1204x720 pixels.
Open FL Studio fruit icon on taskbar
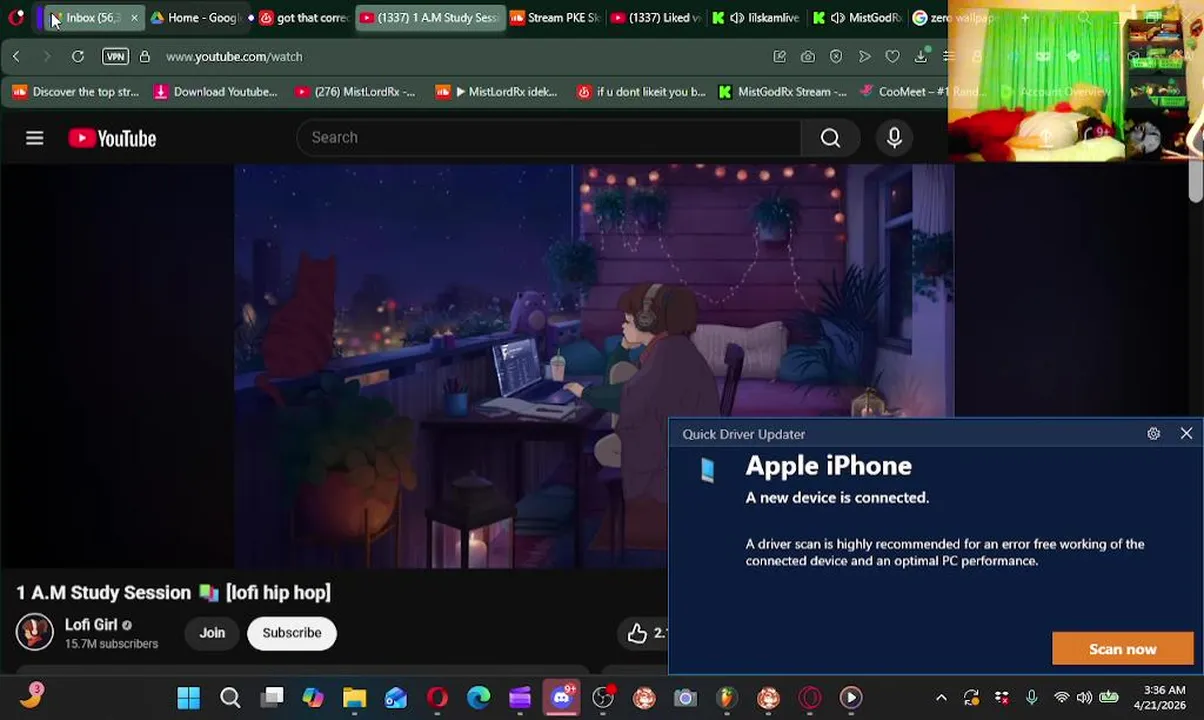click(x=727, y=698)
